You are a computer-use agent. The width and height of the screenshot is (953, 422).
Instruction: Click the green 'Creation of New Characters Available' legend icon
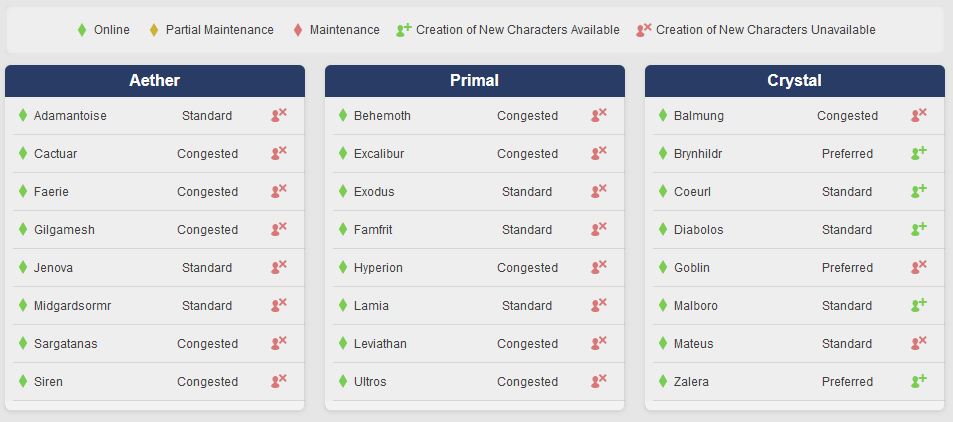click(x=404, y=30)
